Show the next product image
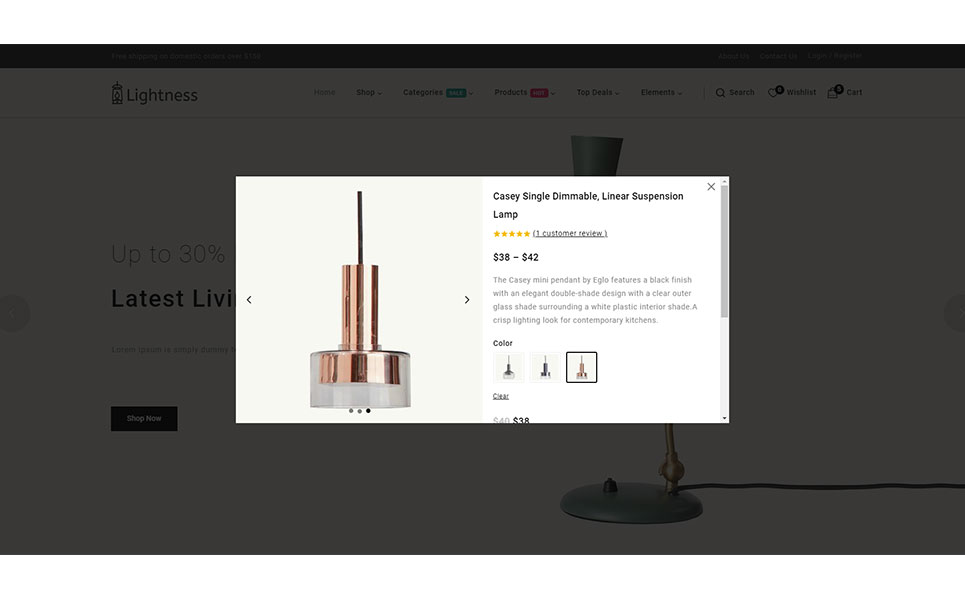 pos(466,300)
